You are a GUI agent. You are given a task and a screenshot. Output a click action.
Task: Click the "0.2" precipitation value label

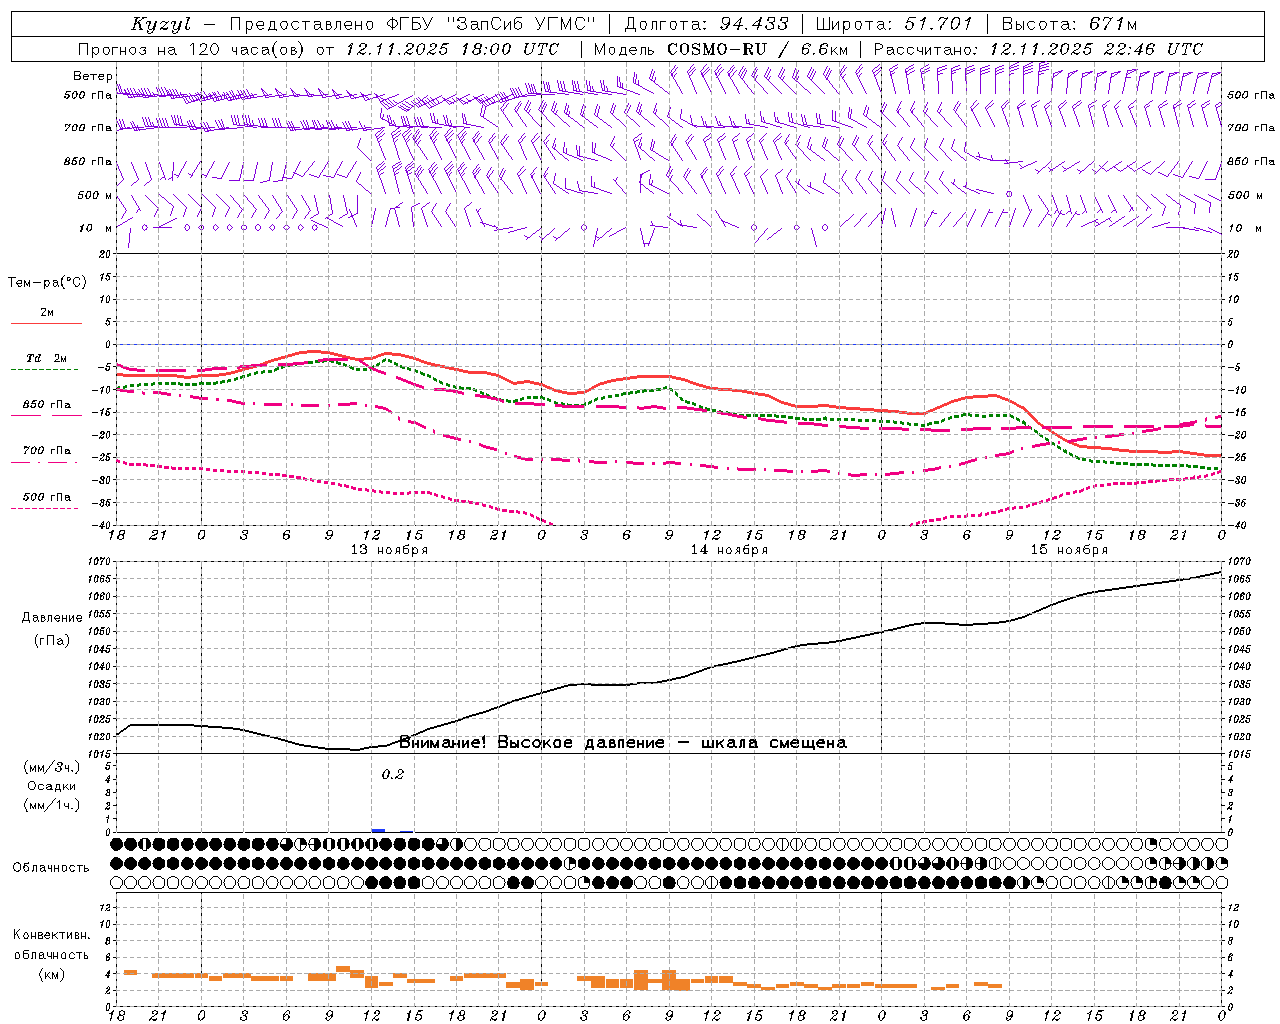click(x=393, y=774)
